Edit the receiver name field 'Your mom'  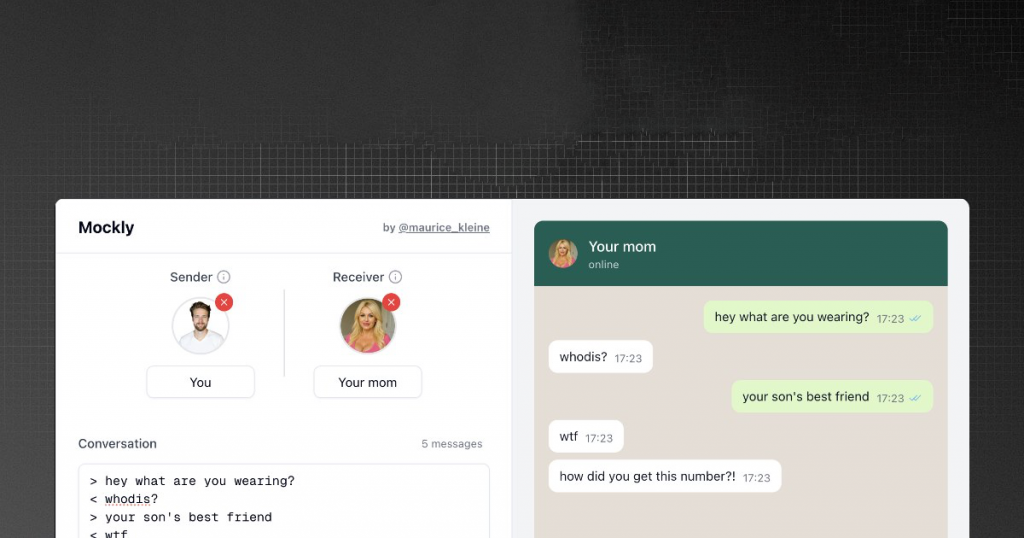pos(368,382)
